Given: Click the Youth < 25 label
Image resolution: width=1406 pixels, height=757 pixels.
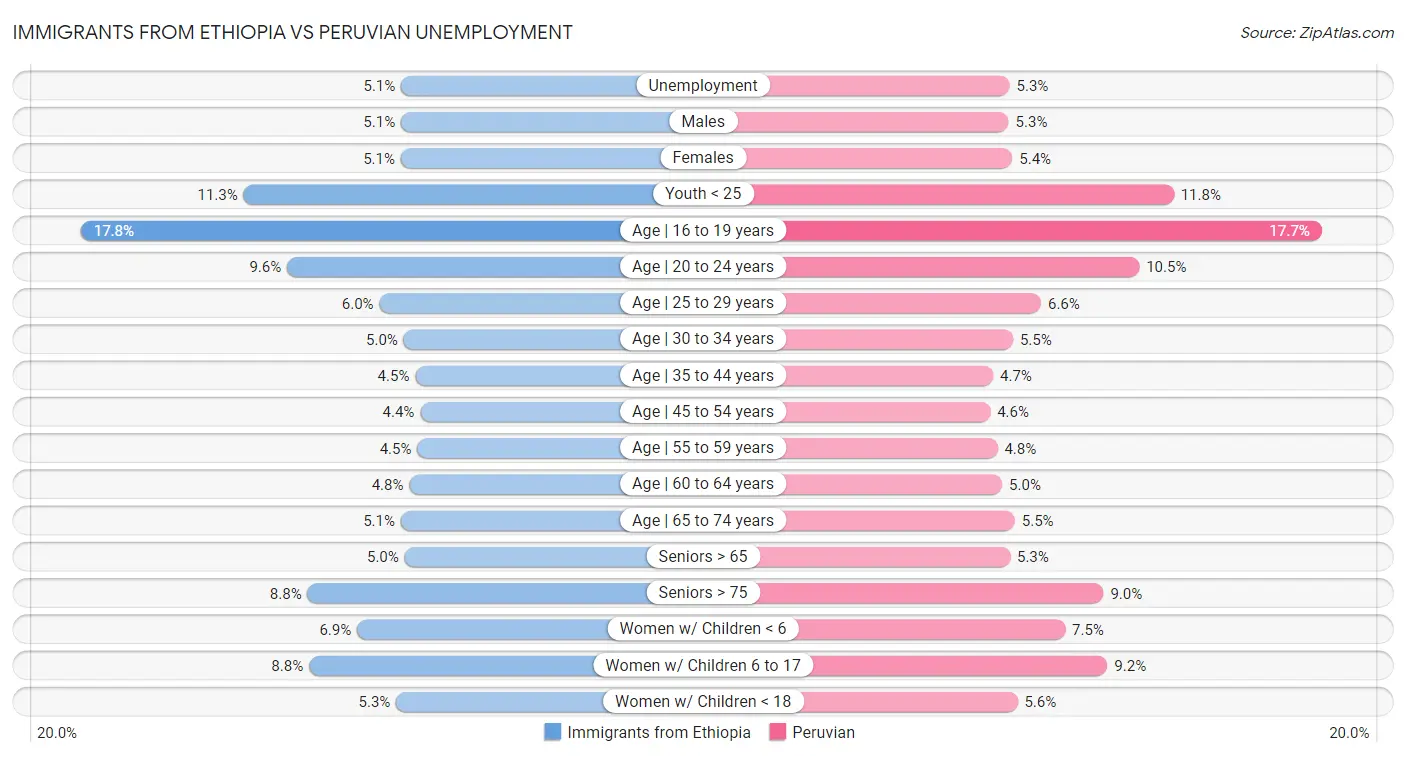Looking at the screenshot, I should coord(703,194).
